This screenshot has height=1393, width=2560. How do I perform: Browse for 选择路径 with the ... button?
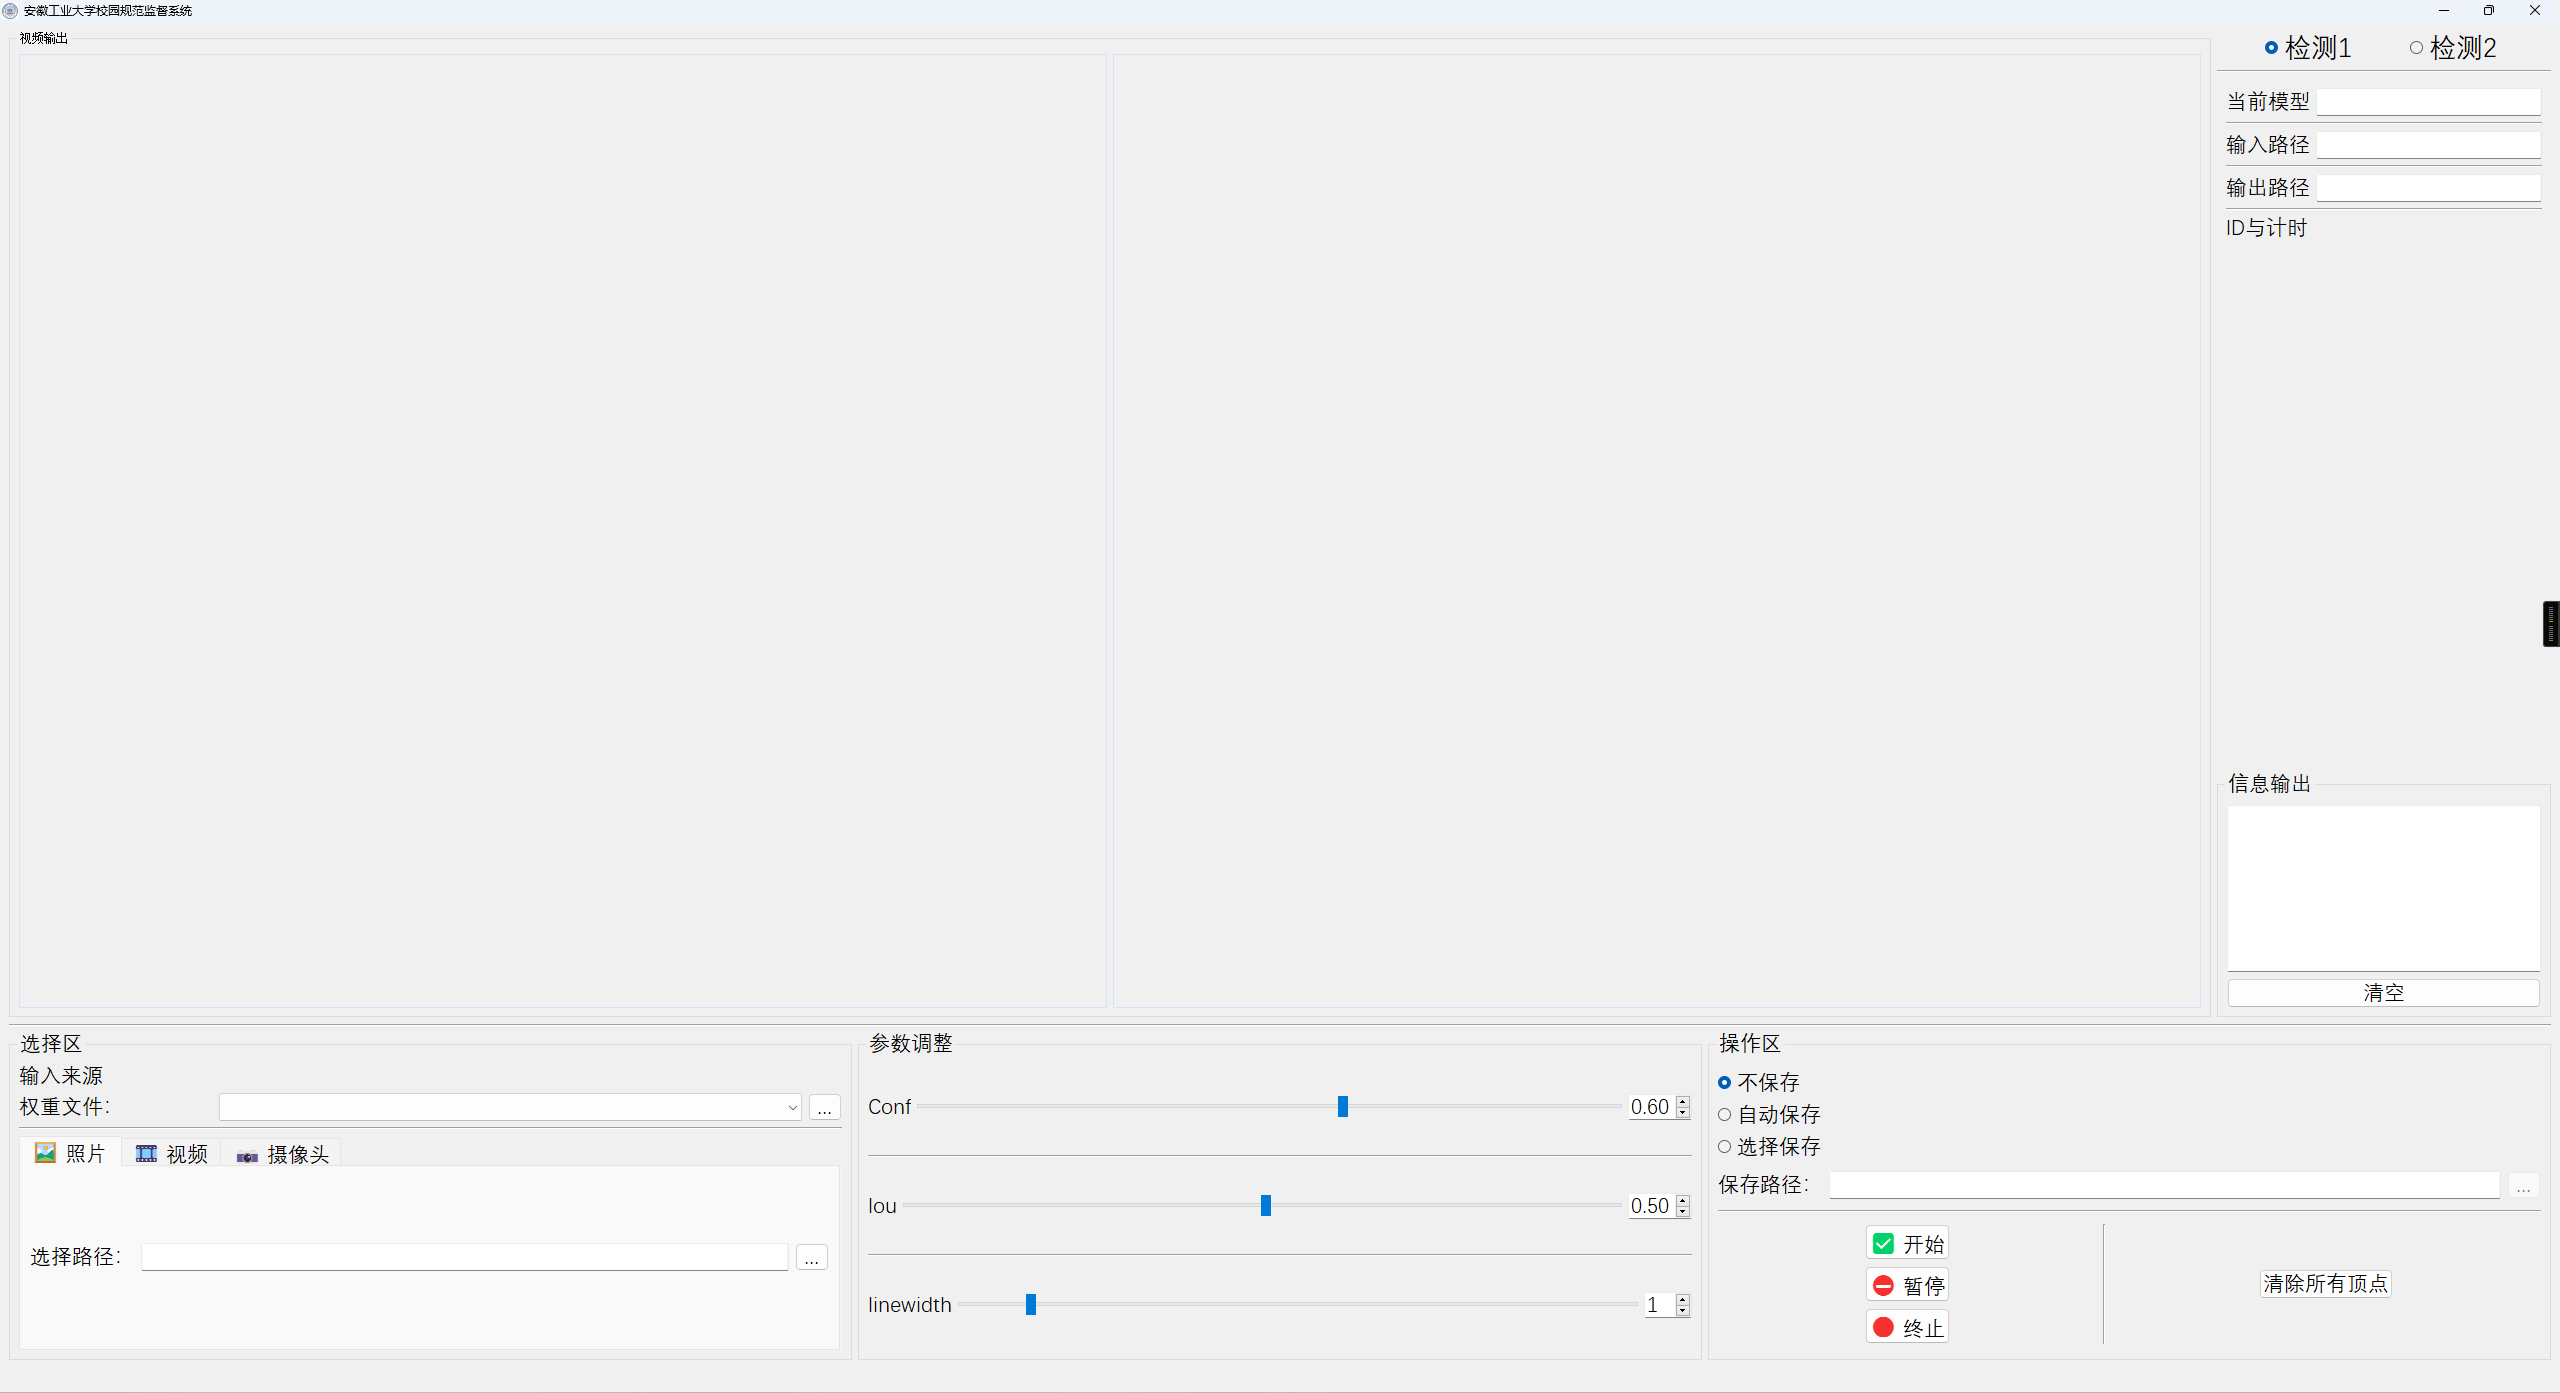tap(812, 1257)
